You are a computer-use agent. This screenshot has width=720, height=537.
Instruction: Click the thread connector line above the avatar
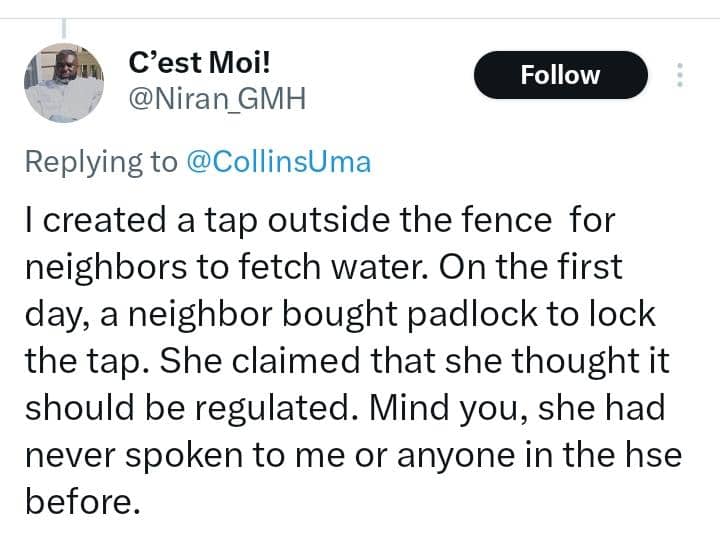(64, 27)
